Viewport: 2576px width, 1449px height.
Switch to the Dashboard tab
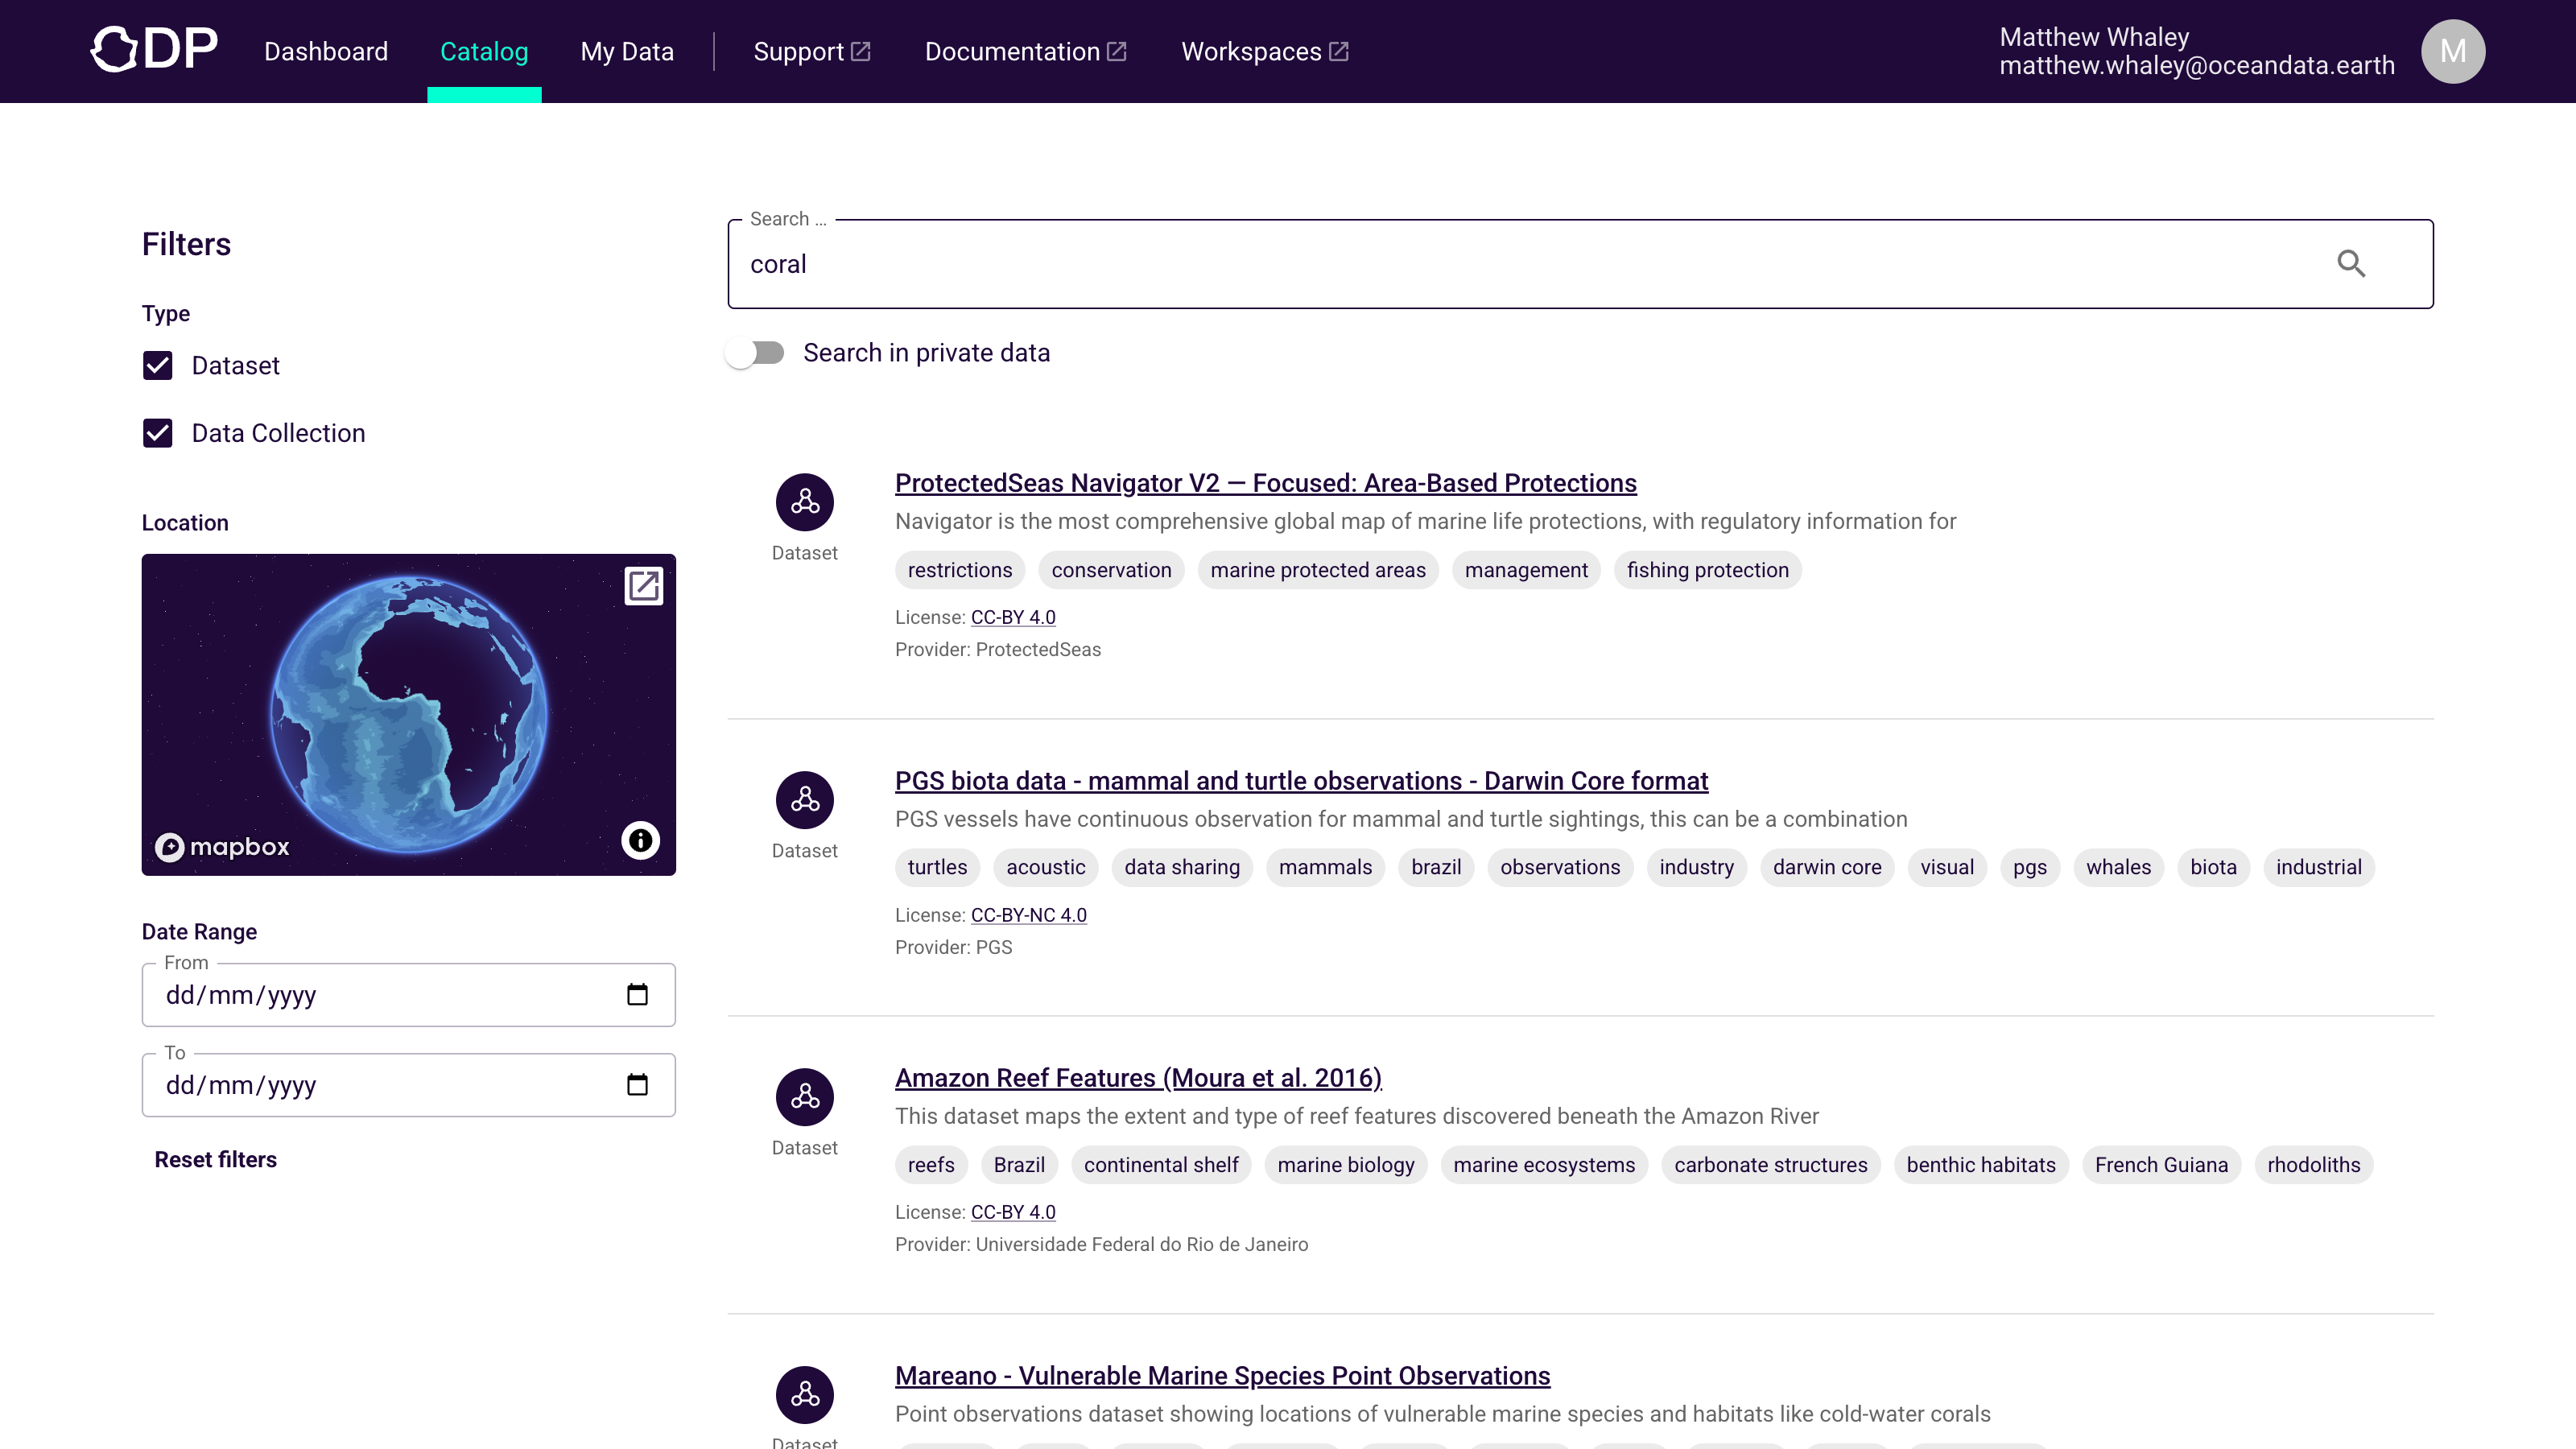(x=326, y=50)
